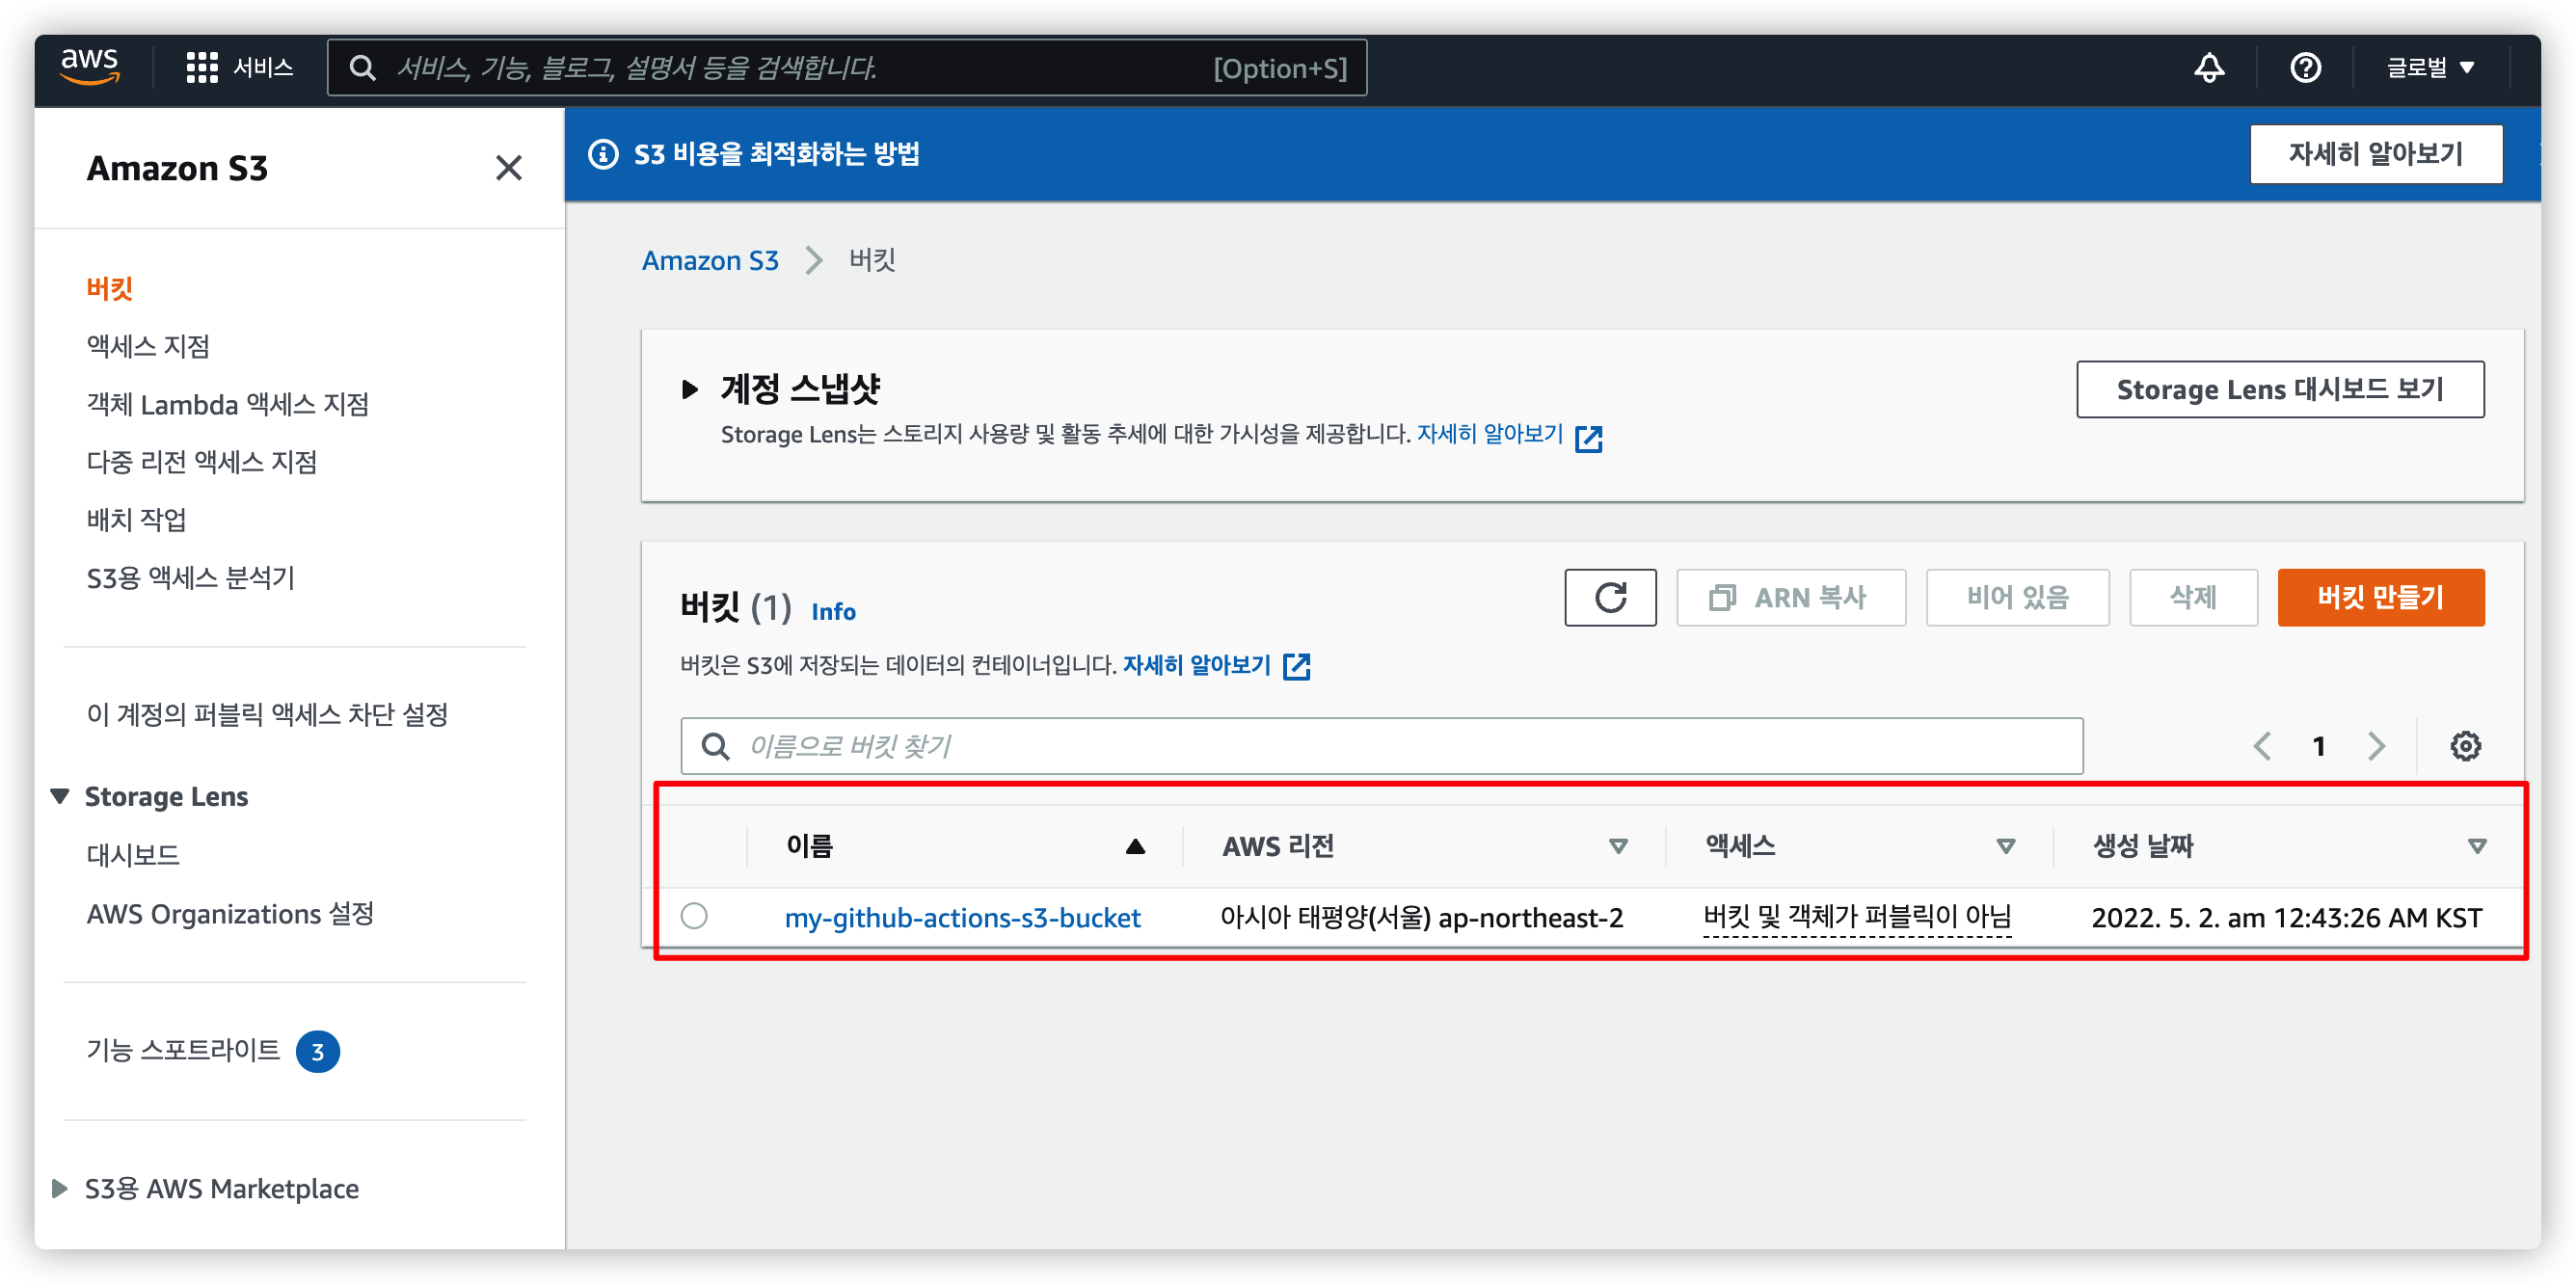Screen dimensions: 2576x1284
Task: Click the help question mark icon
Action: point(2305,67)
